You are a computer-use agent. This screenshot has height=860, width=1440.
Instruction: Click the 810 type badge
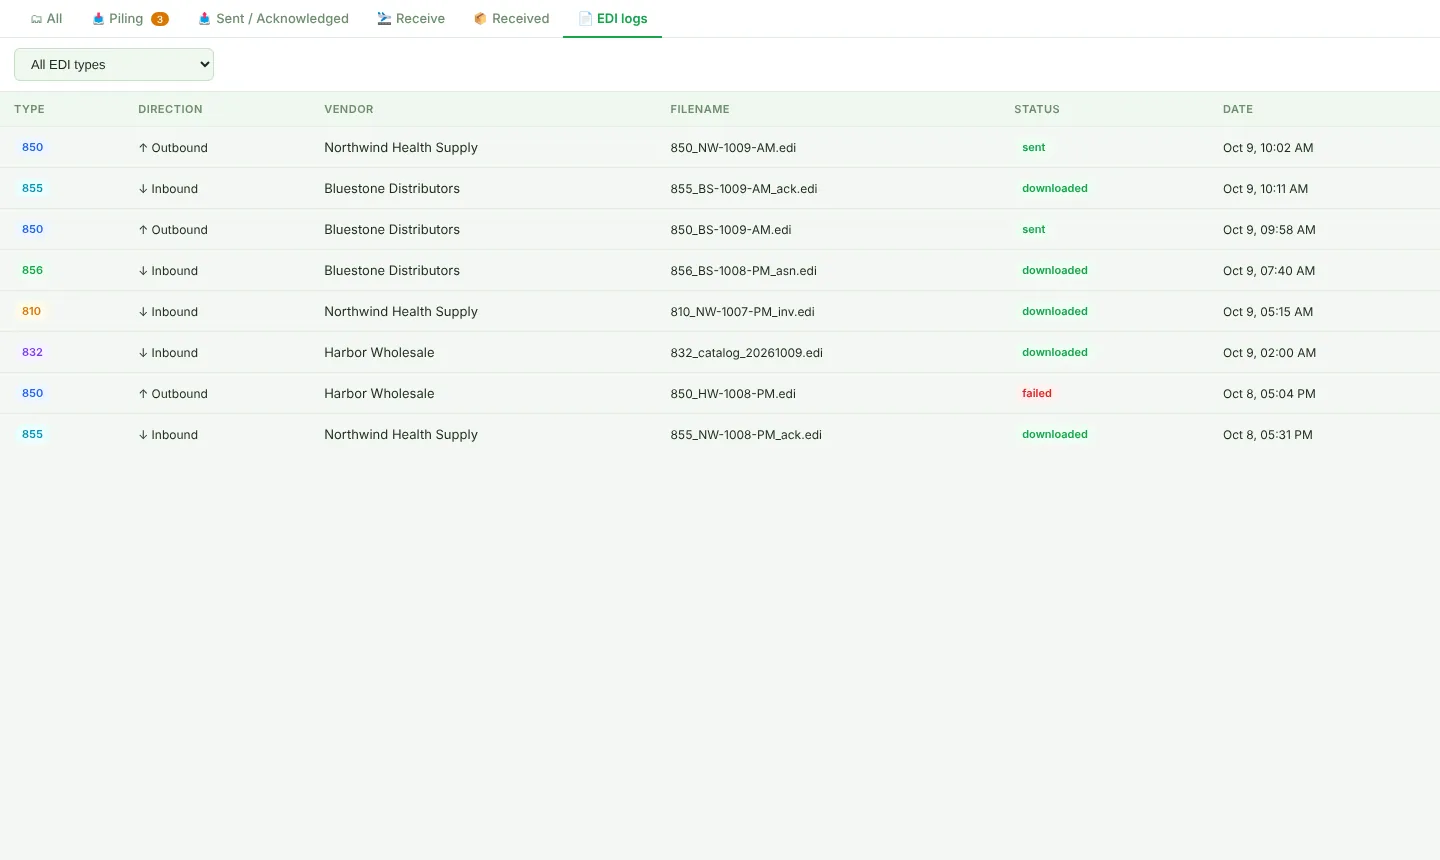(x=32, y=311)
